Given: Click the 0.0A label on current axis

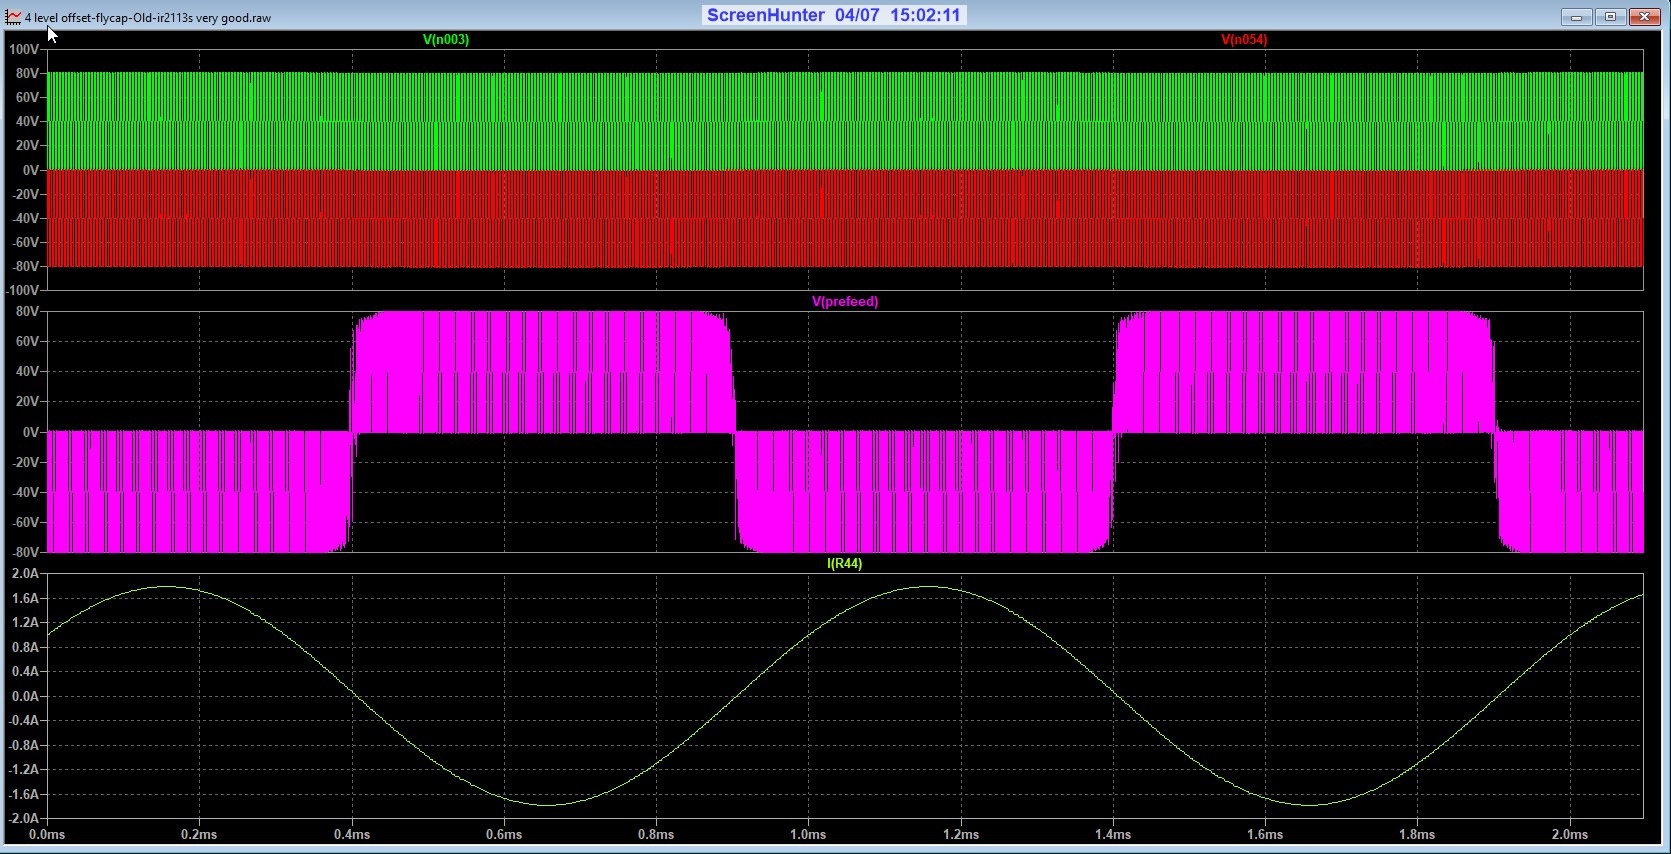Looking at the screenshot, I should pyautogui.click(x=25, y=696).
